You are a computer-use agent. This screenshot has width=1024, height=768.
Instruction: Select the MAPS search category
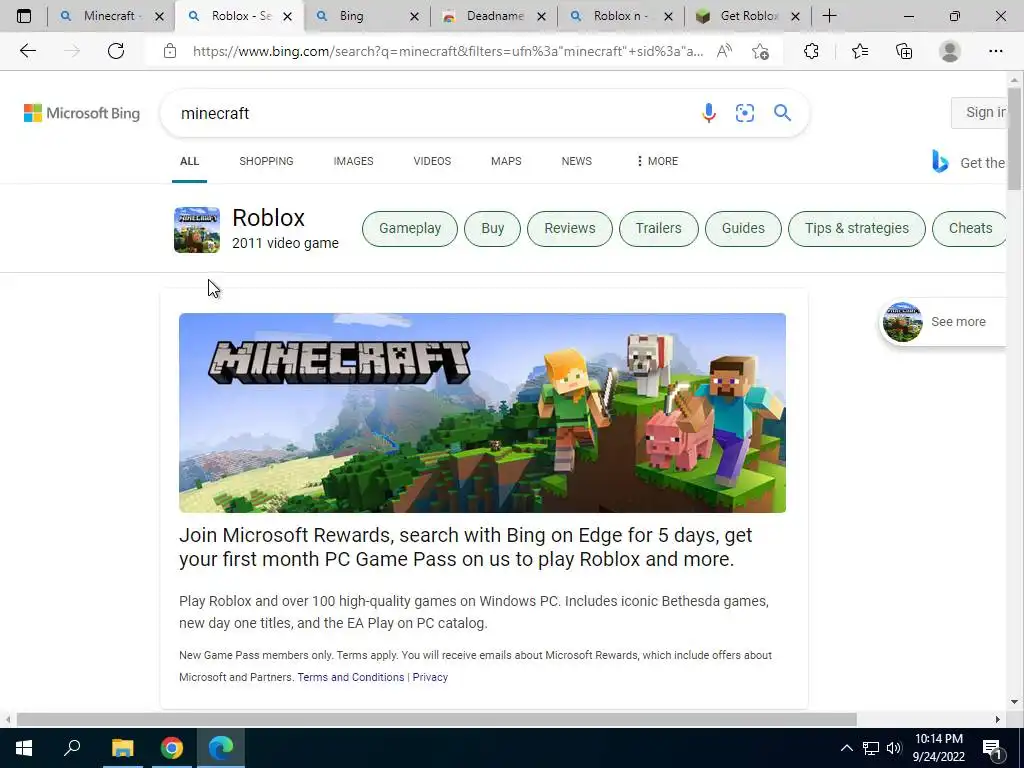[506, 161]
